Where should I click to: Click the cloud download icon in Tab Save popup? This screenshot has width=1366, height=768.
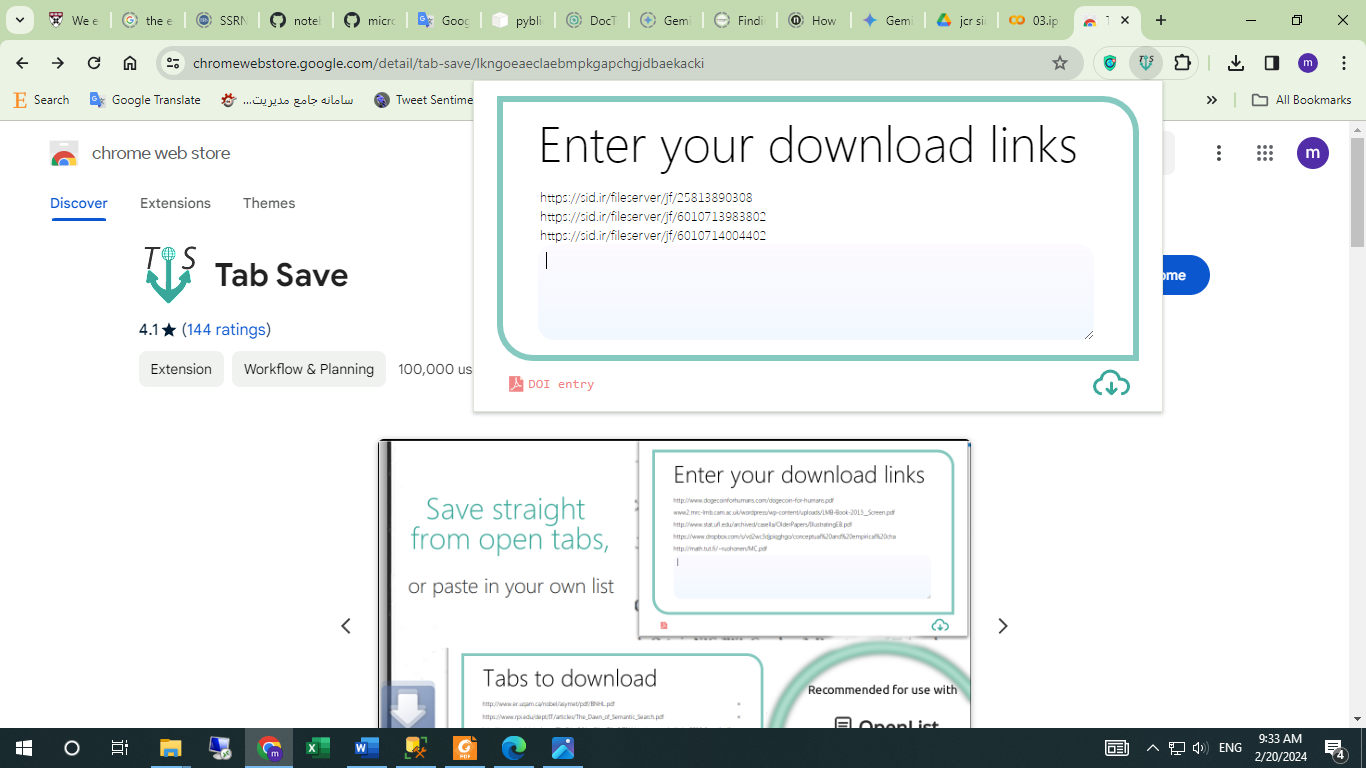pyautogui.click(x=1111, y=383)
